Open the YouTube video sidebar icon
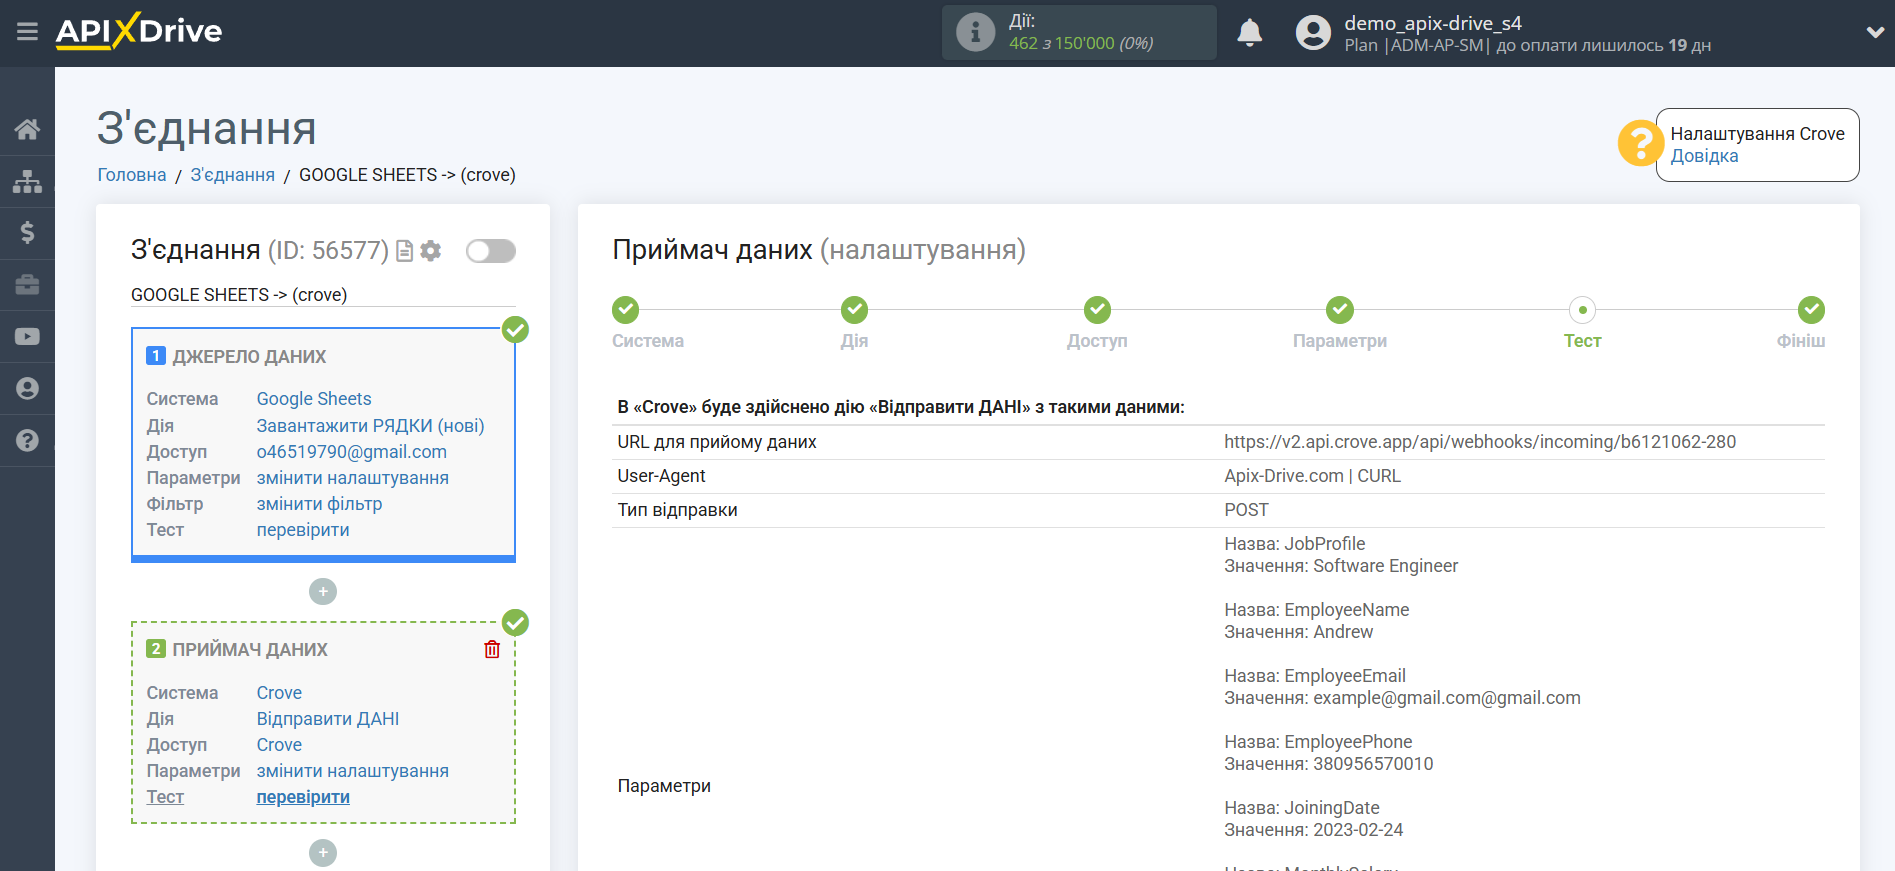This screenshot has width=1895, height=871. tap(27, 337)
